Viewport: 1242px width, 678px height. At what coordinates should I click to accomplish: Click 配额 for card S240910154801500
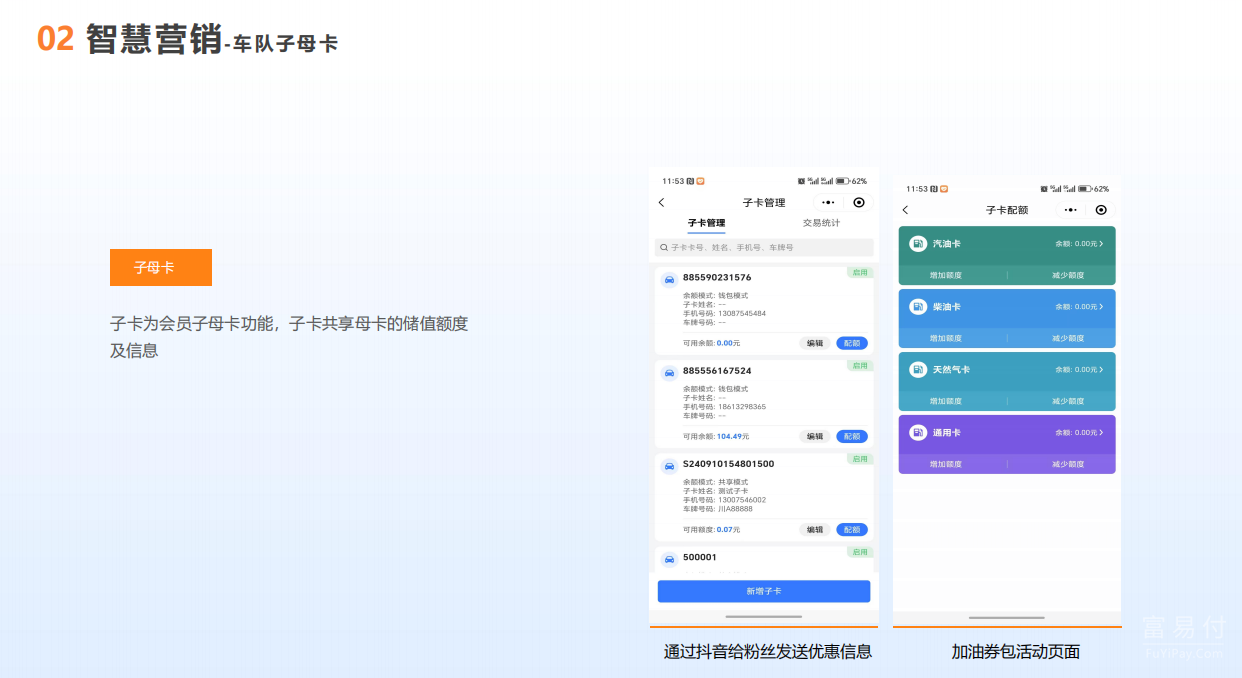point(852,530)
